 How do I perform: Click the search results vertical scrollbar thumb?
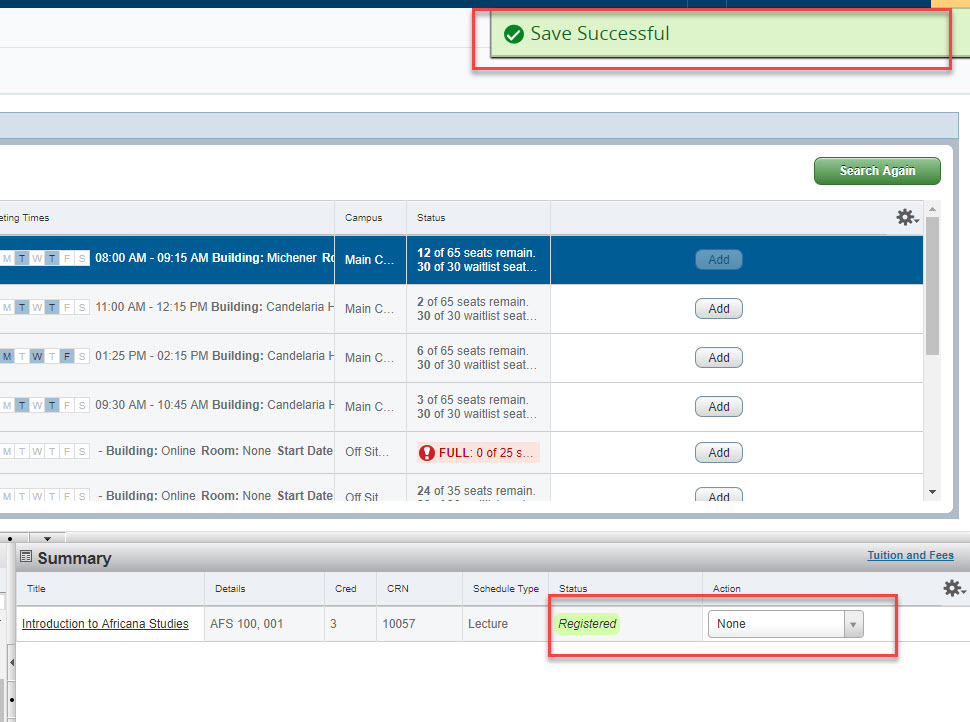tap(932, 285)
